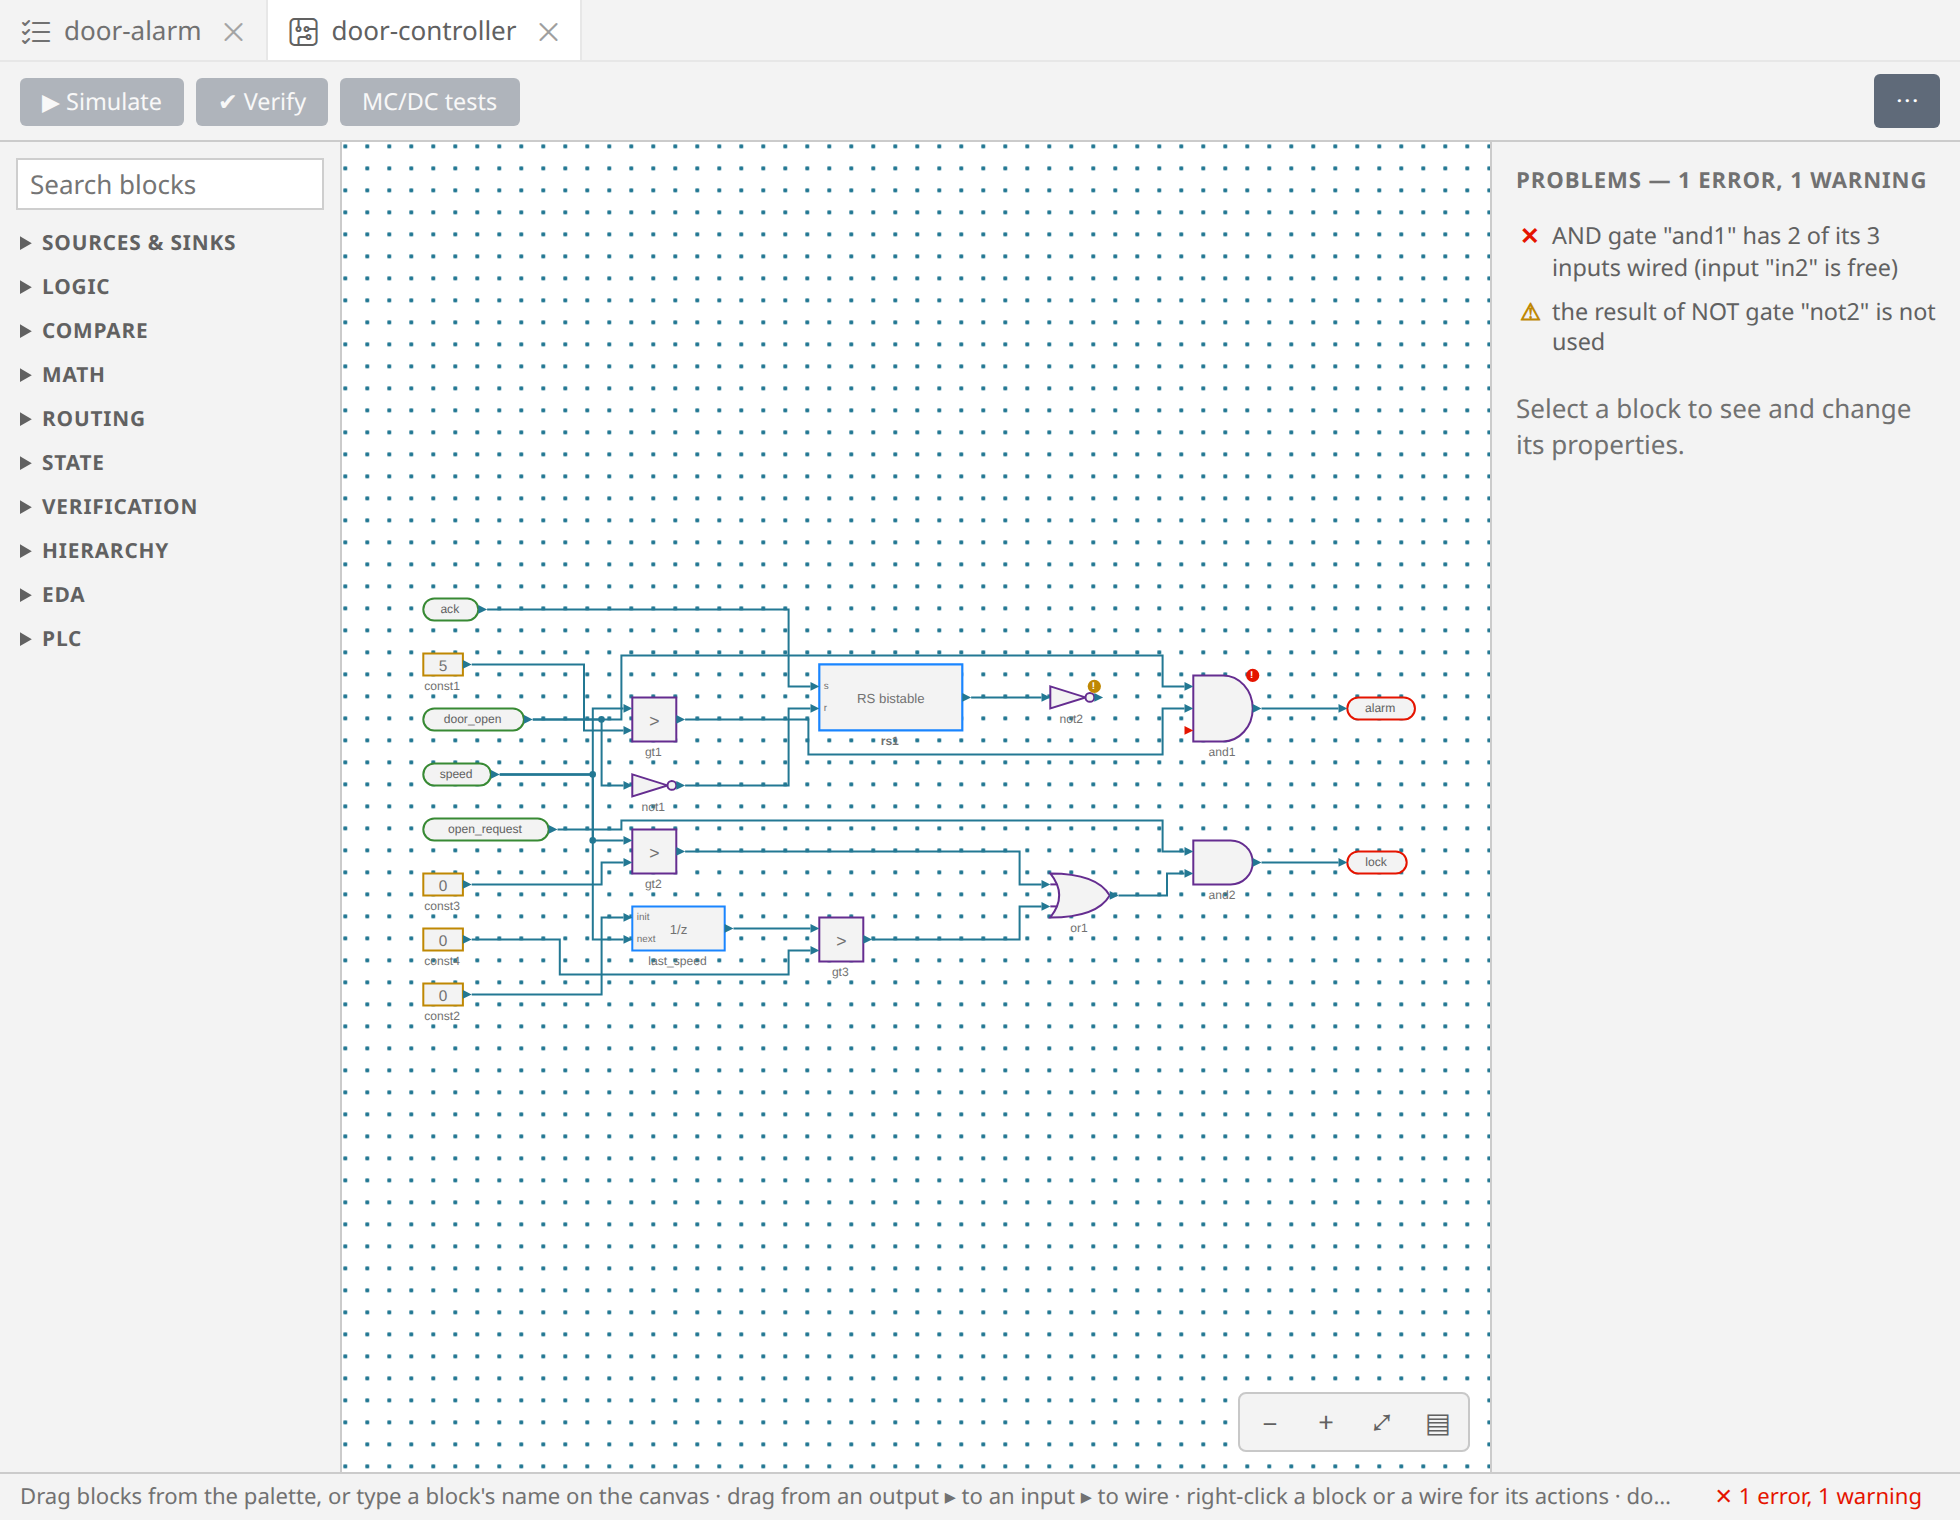Click the Verify button
The image size is (1960, 1520).
click(x=262, y=102)
